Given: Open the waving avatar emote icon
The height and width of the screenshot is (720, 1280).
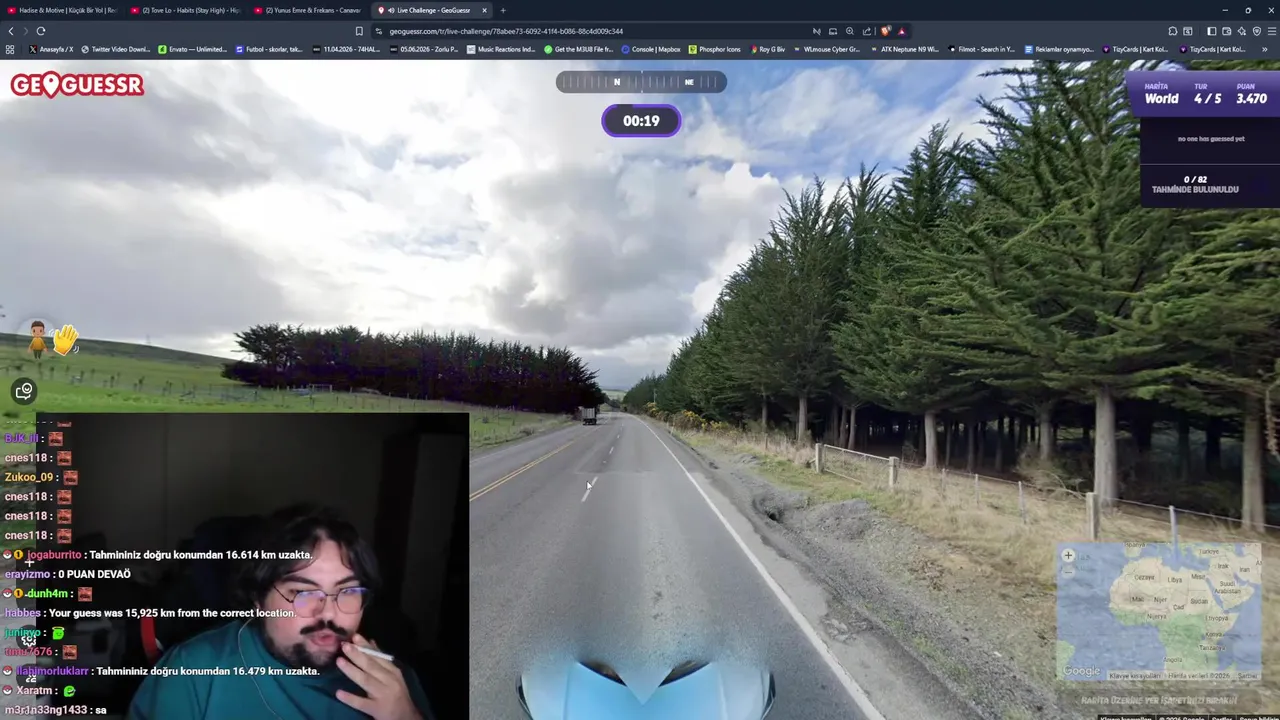Looking at the screenshot, I should (54, 340).
